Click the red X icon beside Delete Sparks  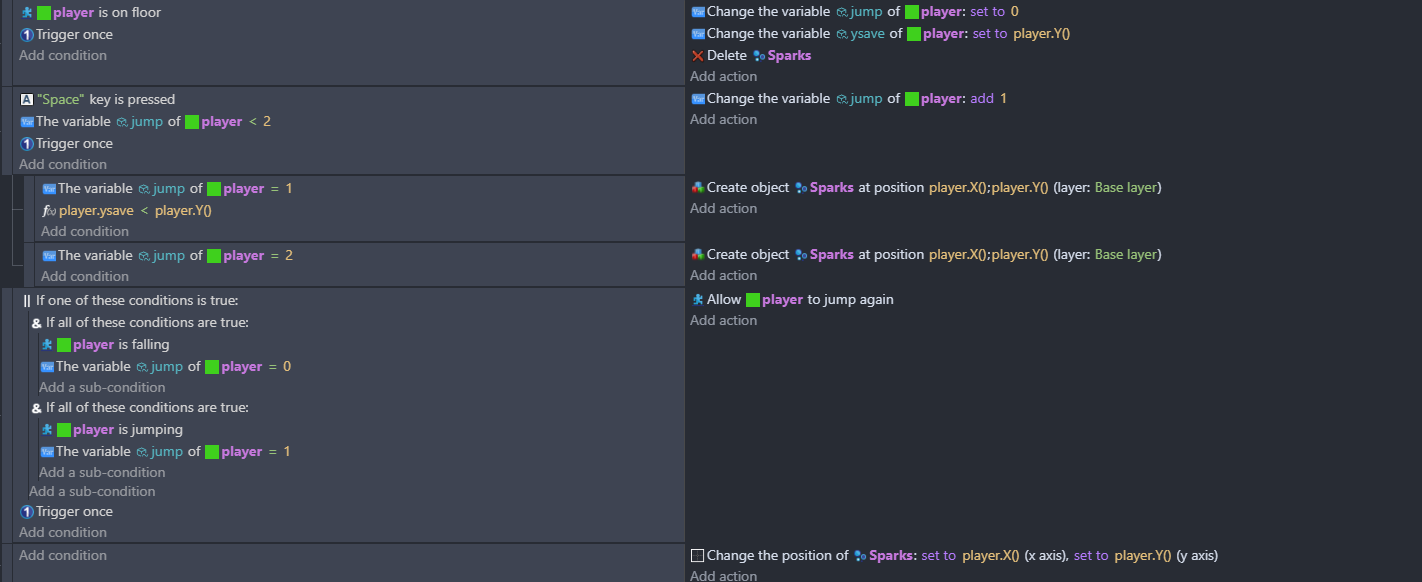click(x=697, y=56)
